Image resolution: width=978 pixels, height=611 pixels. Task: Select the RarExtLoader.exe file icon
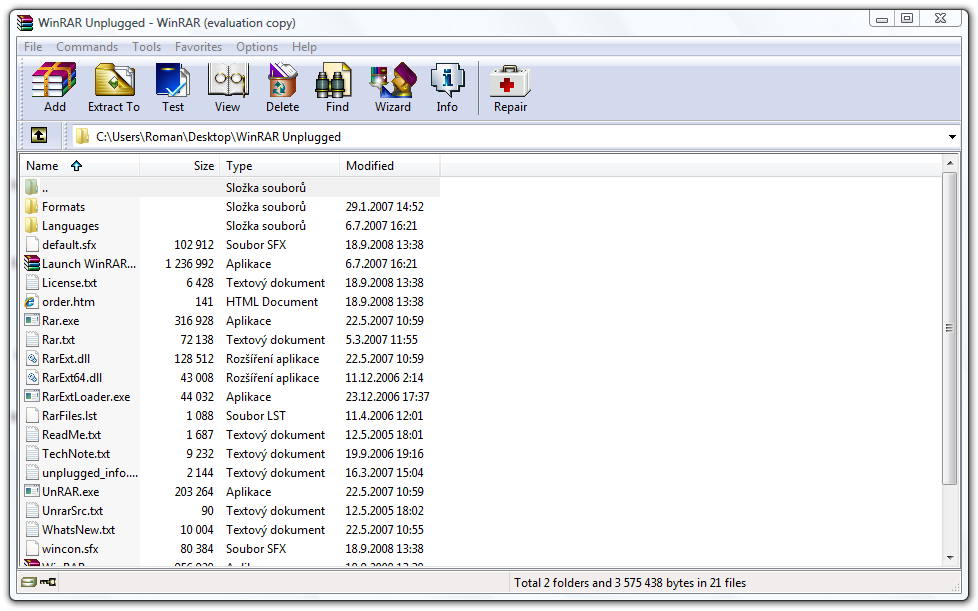(x=32, y=397)
